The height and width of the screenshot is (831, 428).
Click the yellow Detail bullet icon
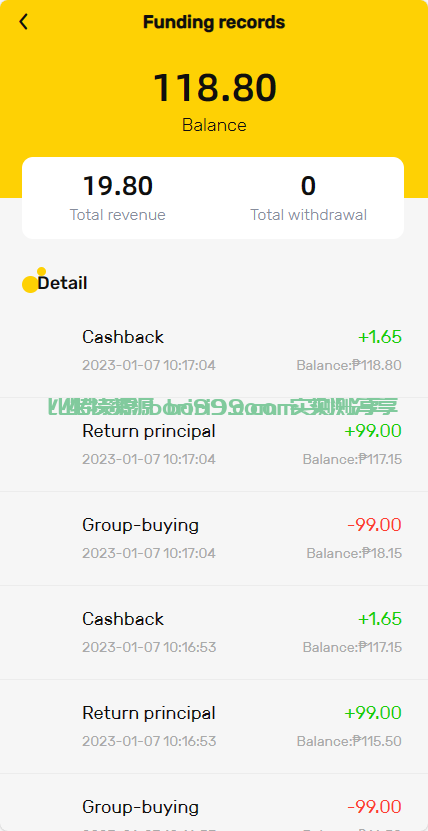tap(33, 280)
